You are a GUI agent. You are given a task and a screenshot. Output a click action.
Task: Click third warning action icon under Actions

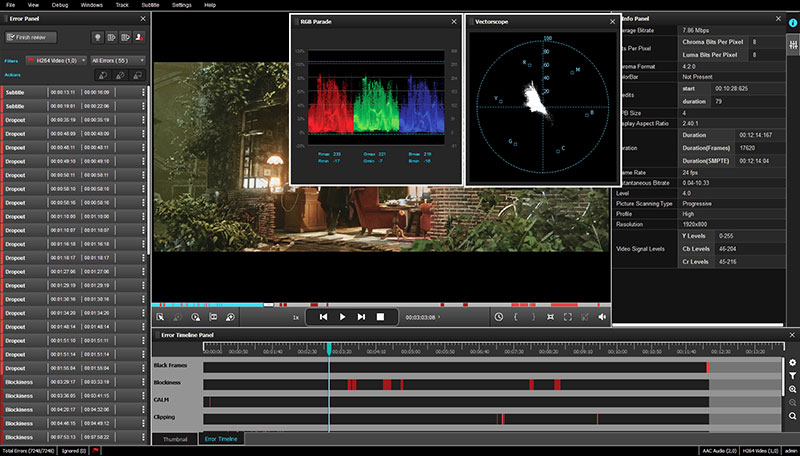[x=137, y=75]
